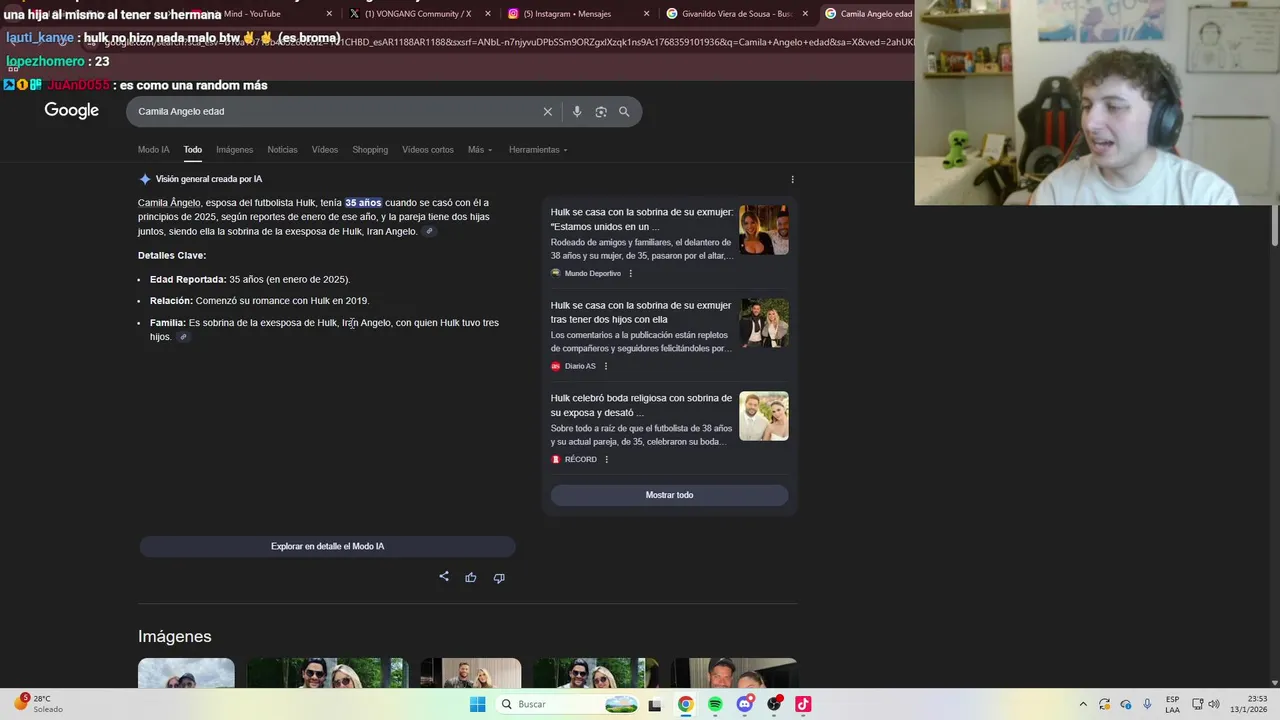Viewport: 1280px width, 720px height.
Task: Open OBS Studio from the taskbar
Action: [x=774, y=704]
